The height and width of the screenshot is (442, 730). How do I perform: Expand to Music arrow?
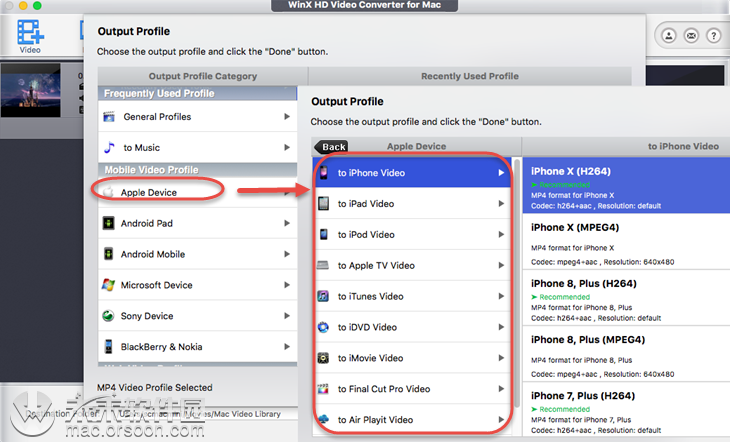point(287,147)
